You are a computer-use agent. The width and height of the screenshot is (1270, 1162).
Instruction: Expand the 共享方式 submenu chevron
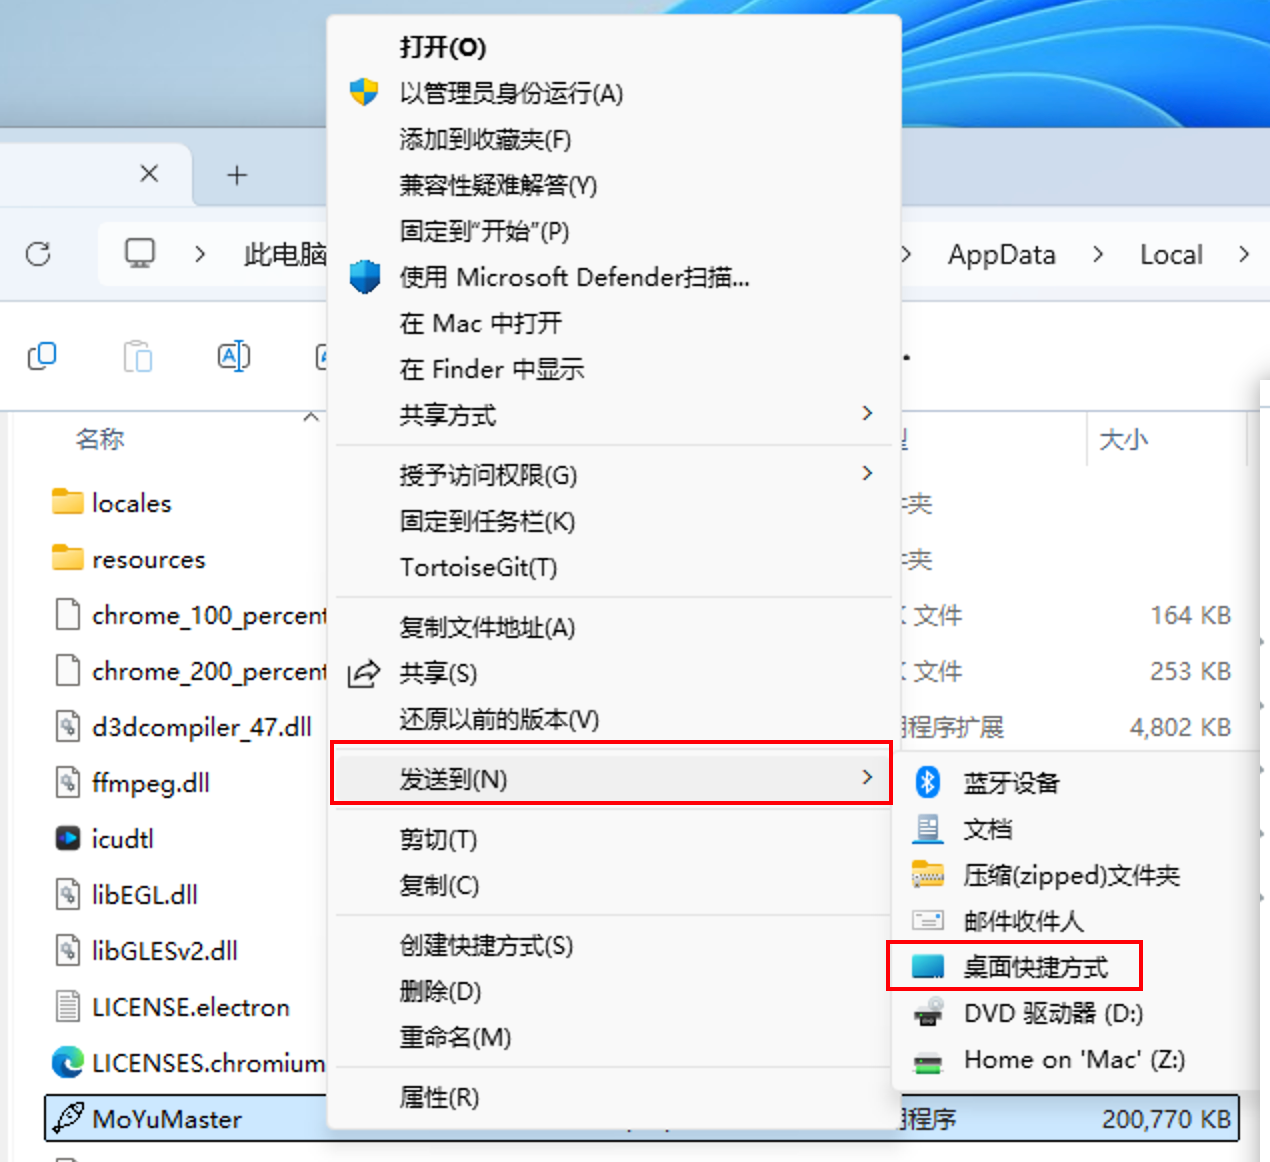[x=866, y=413]
